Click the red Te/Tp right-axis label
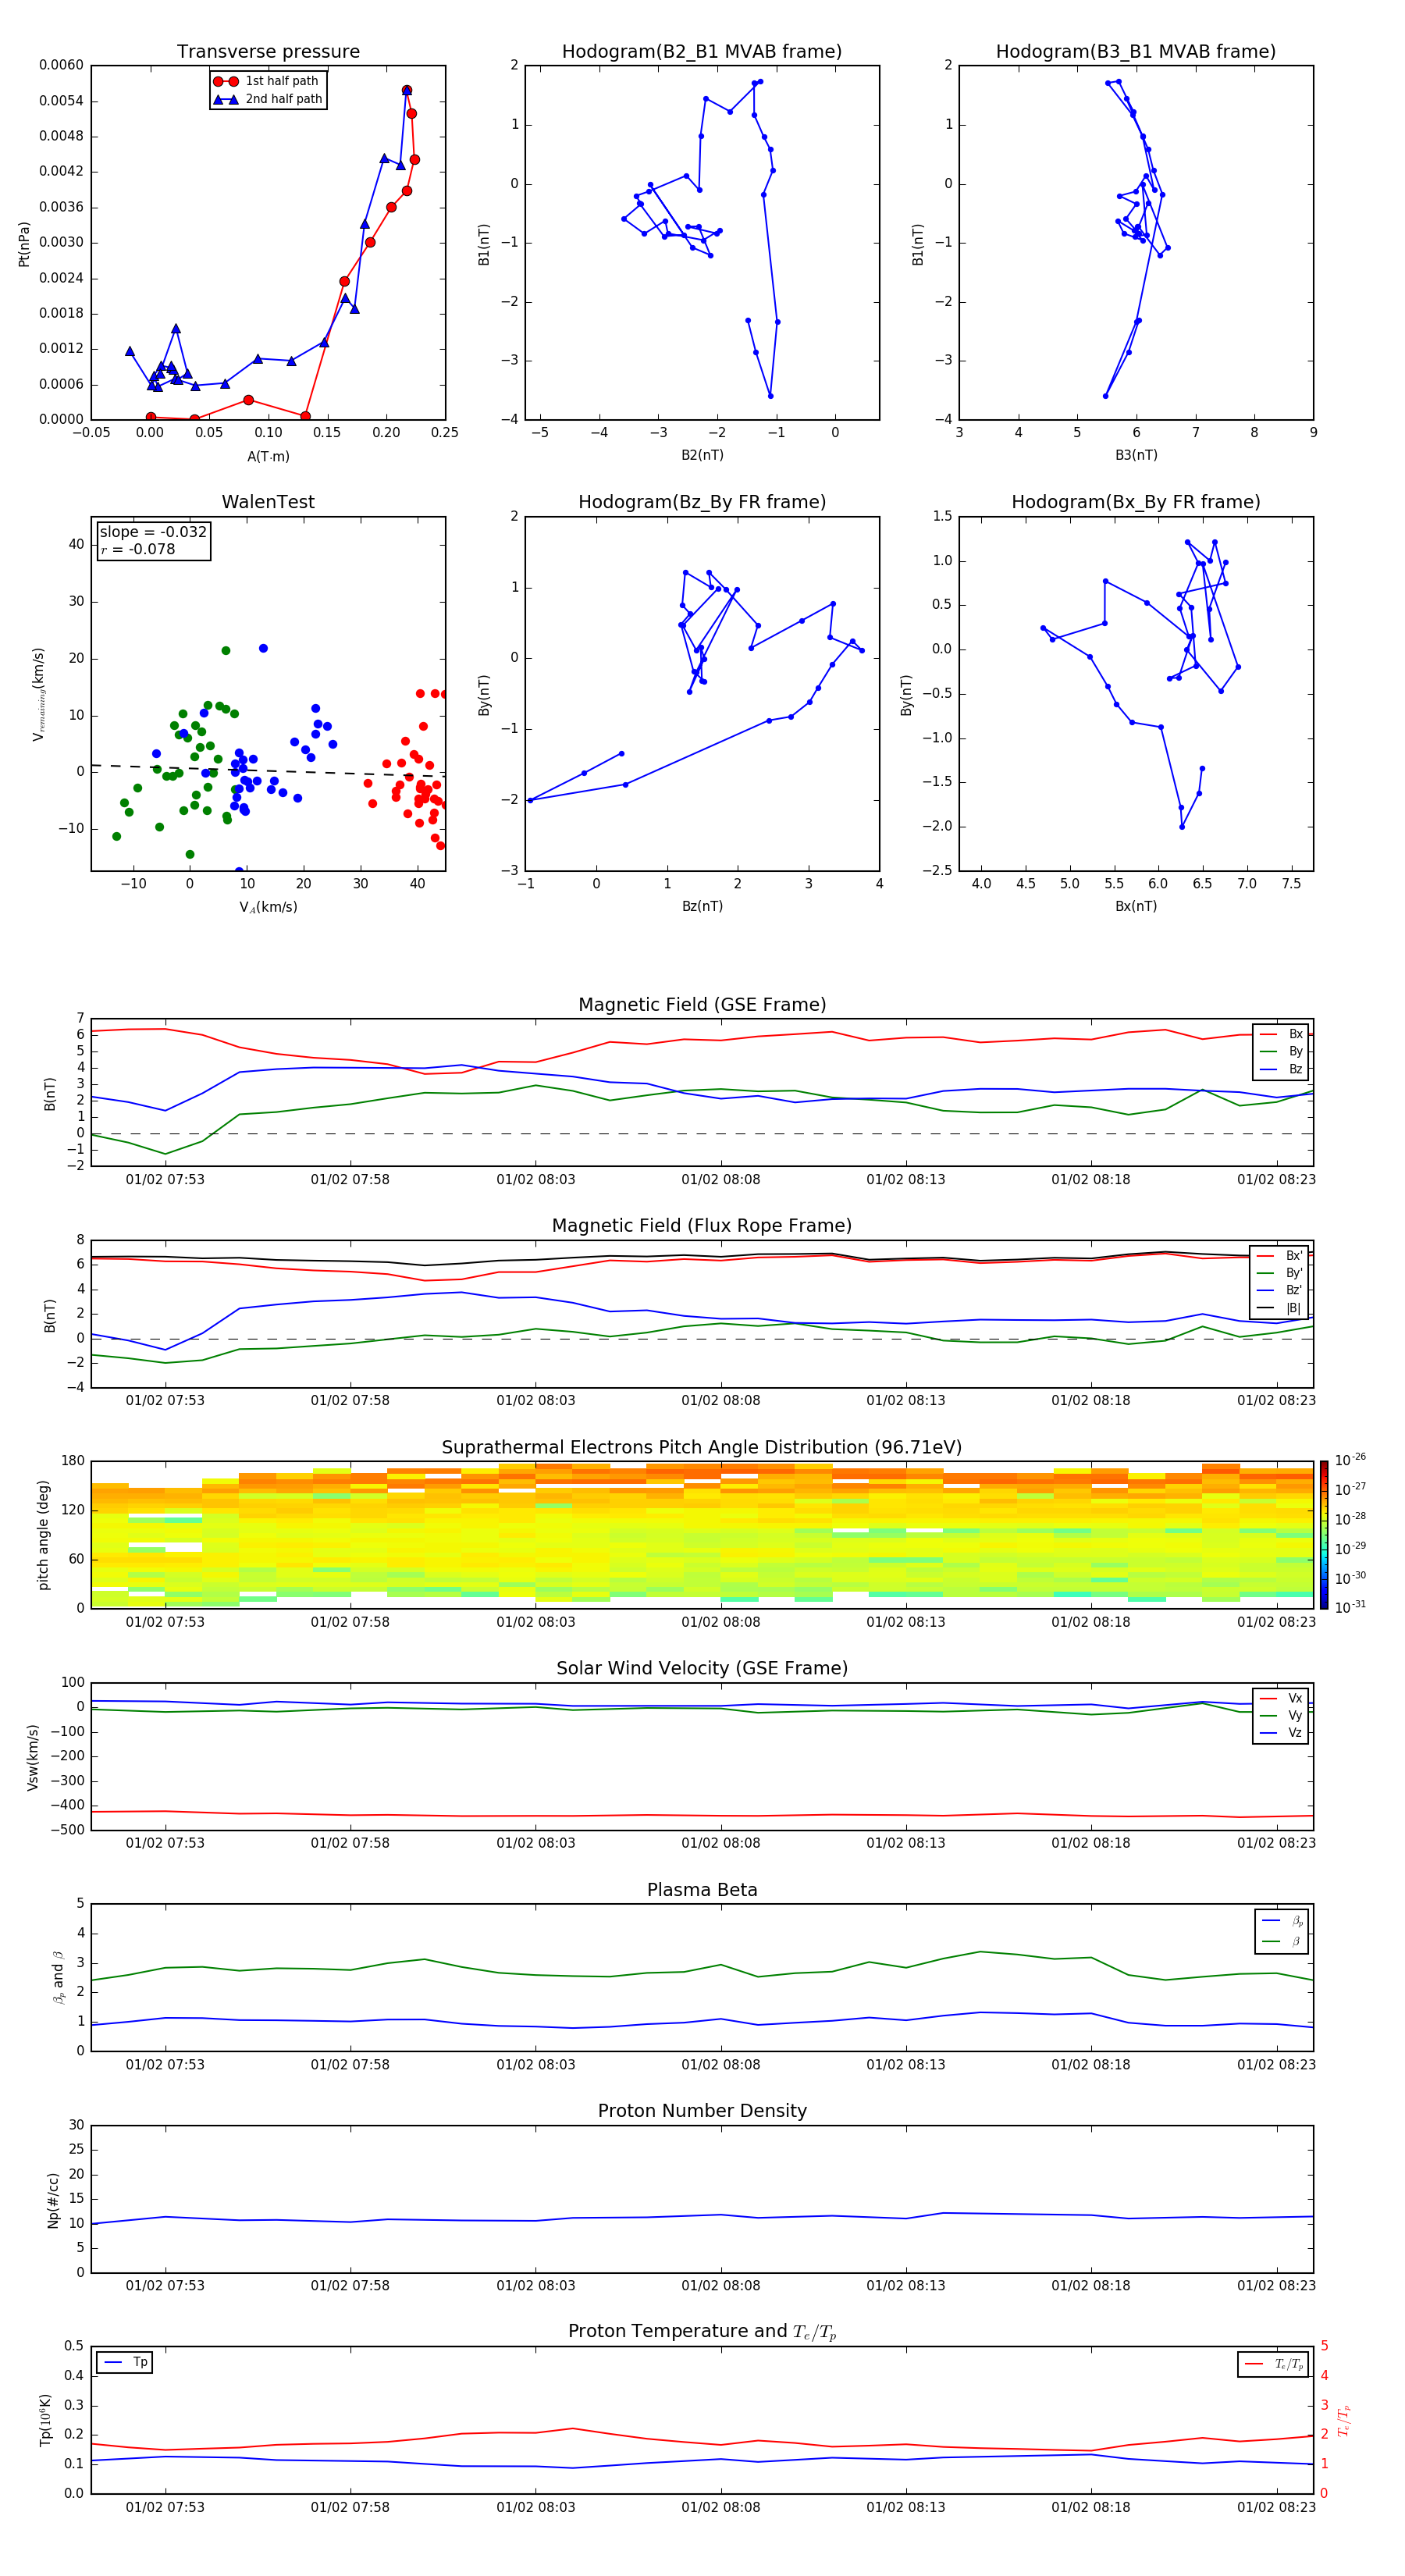Image resolution: width=1405 pixels, height=2576 pixels. click(x=1344, y=2420)
